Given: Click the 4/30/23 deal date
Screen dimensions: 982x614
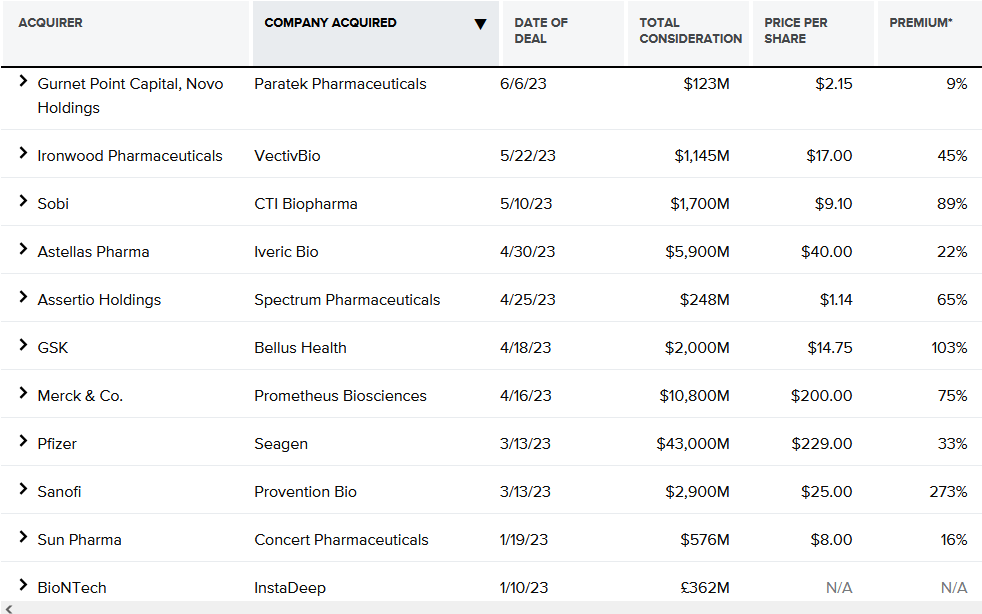Looking at the screenshot, I should coord(527,252).
